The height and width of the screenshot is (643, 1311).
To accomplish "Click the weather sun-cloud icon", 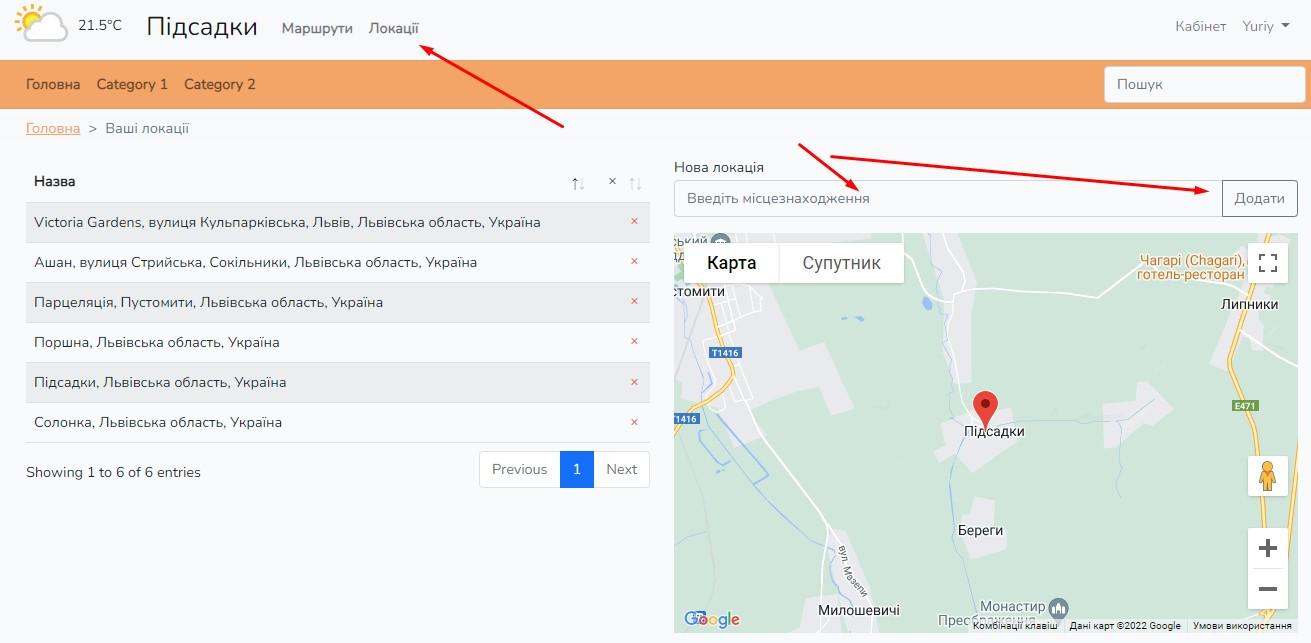I will tap(41, 24).
